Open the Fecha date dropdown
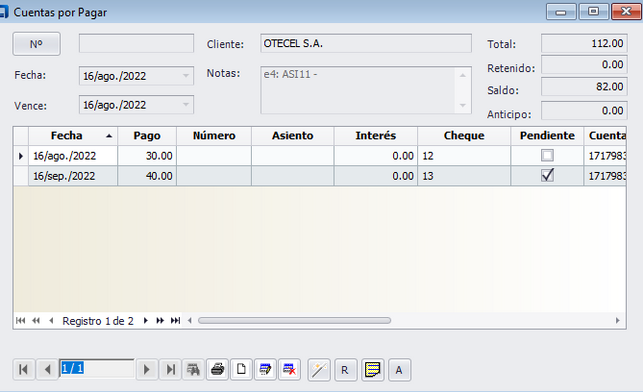Screen dimensions: 643x392 186,76
